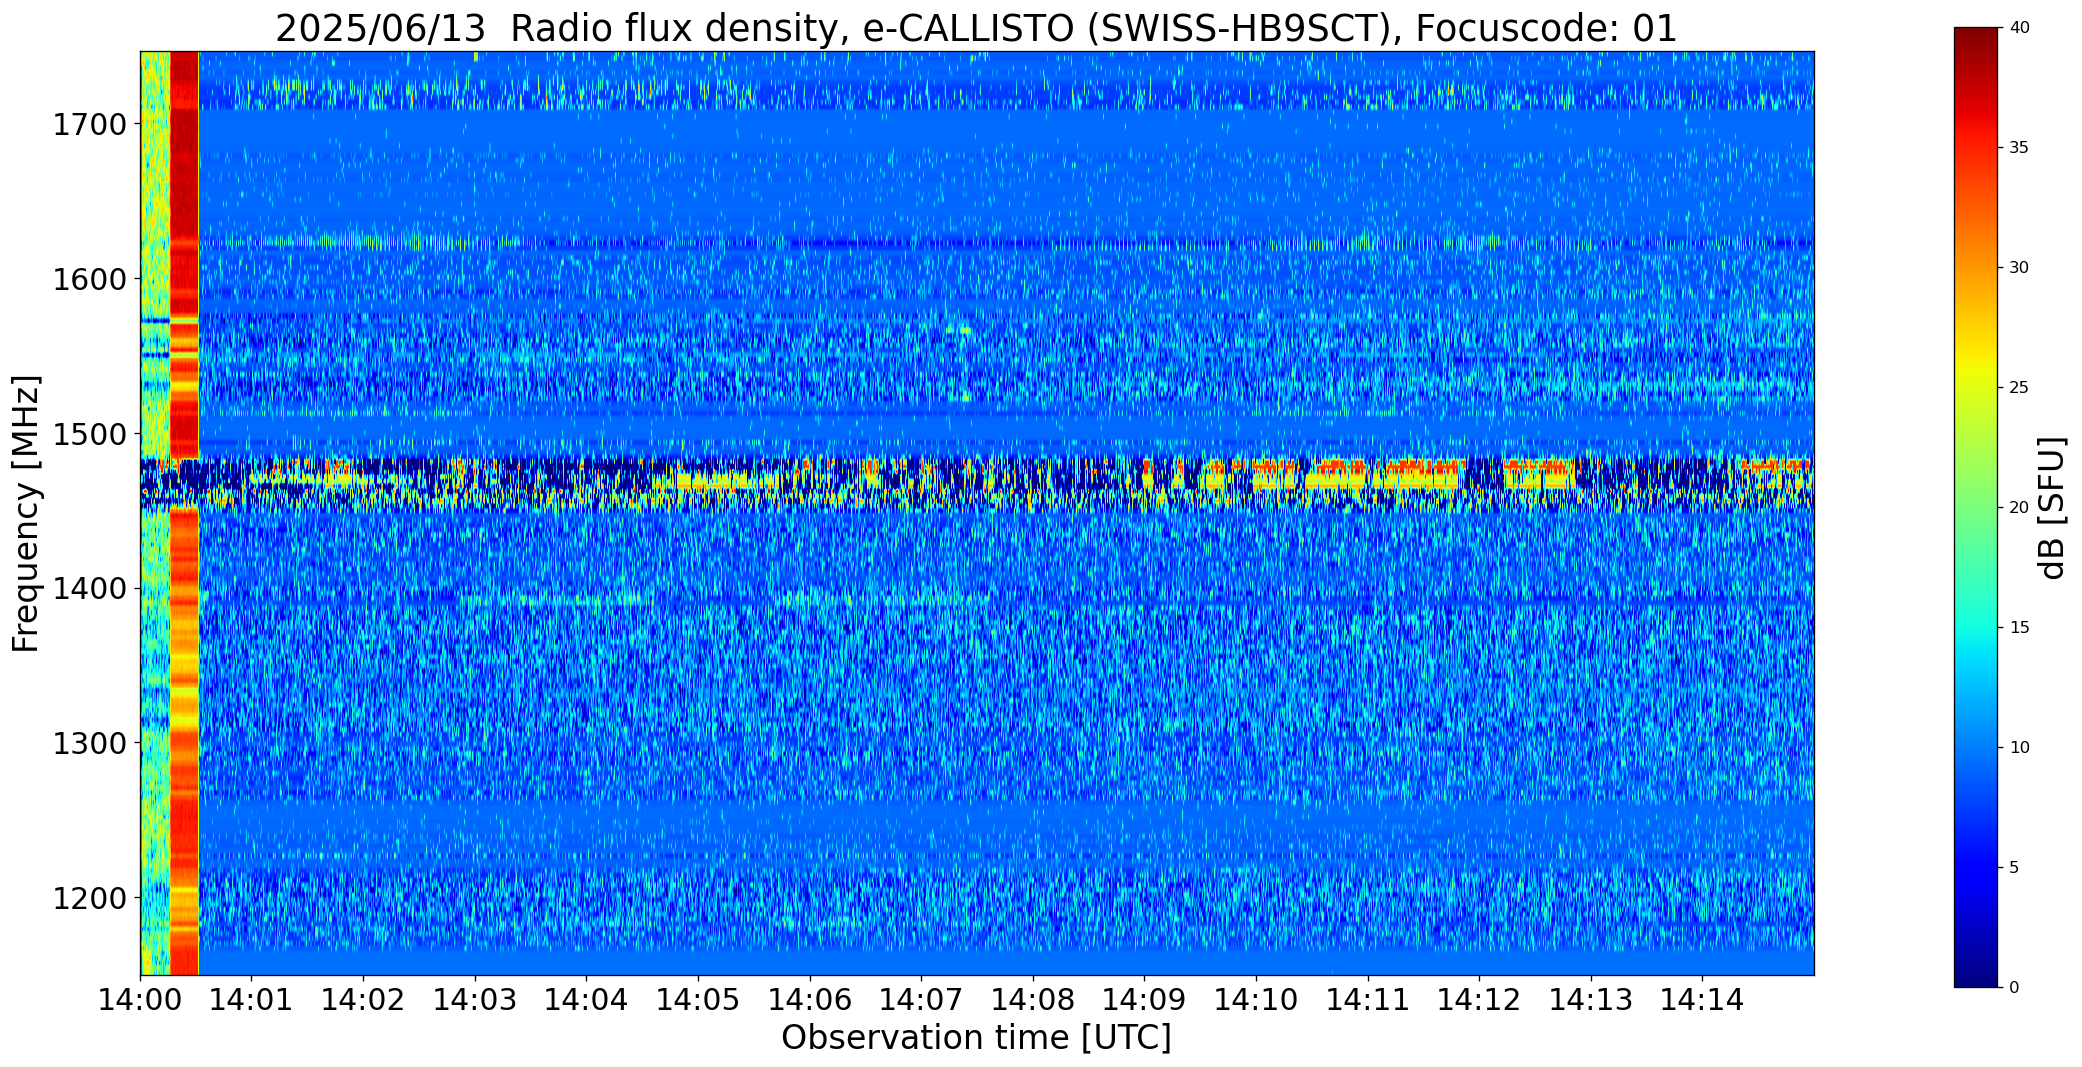The height and width of the screenshot is (1067, 2082).
Task: Click the 14:08 time tick label
Action: [1033, 999]
